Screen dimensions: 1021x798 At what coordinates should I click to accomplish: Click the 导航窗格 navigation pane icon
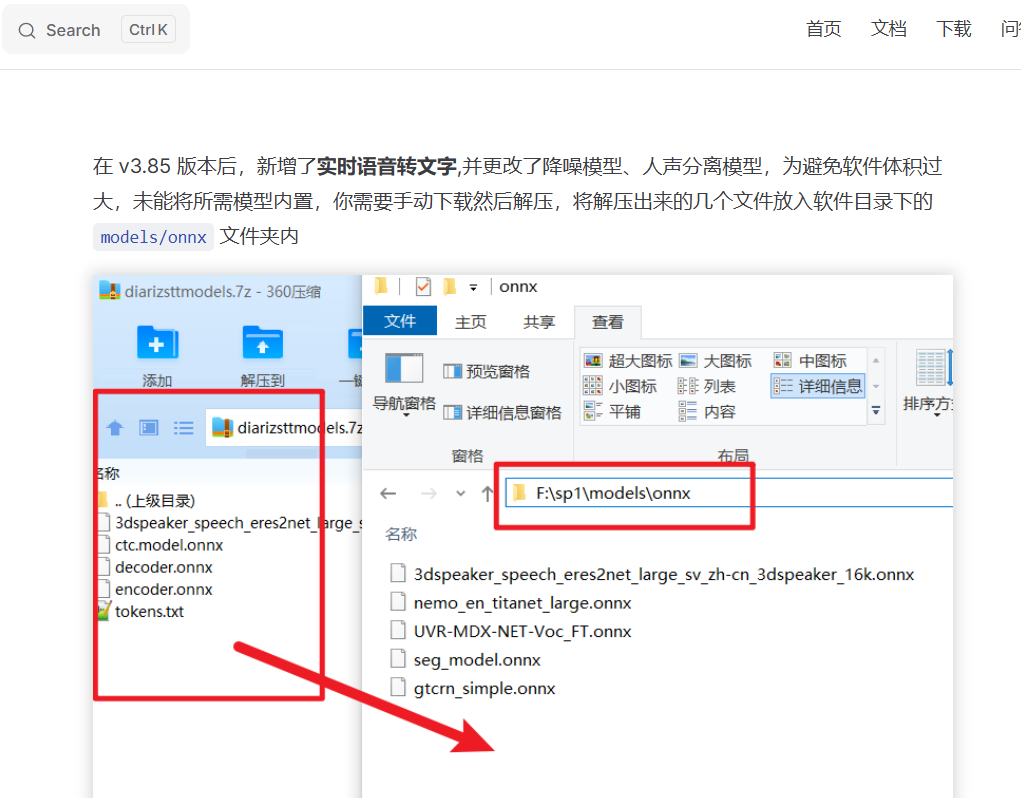(404, 370)
